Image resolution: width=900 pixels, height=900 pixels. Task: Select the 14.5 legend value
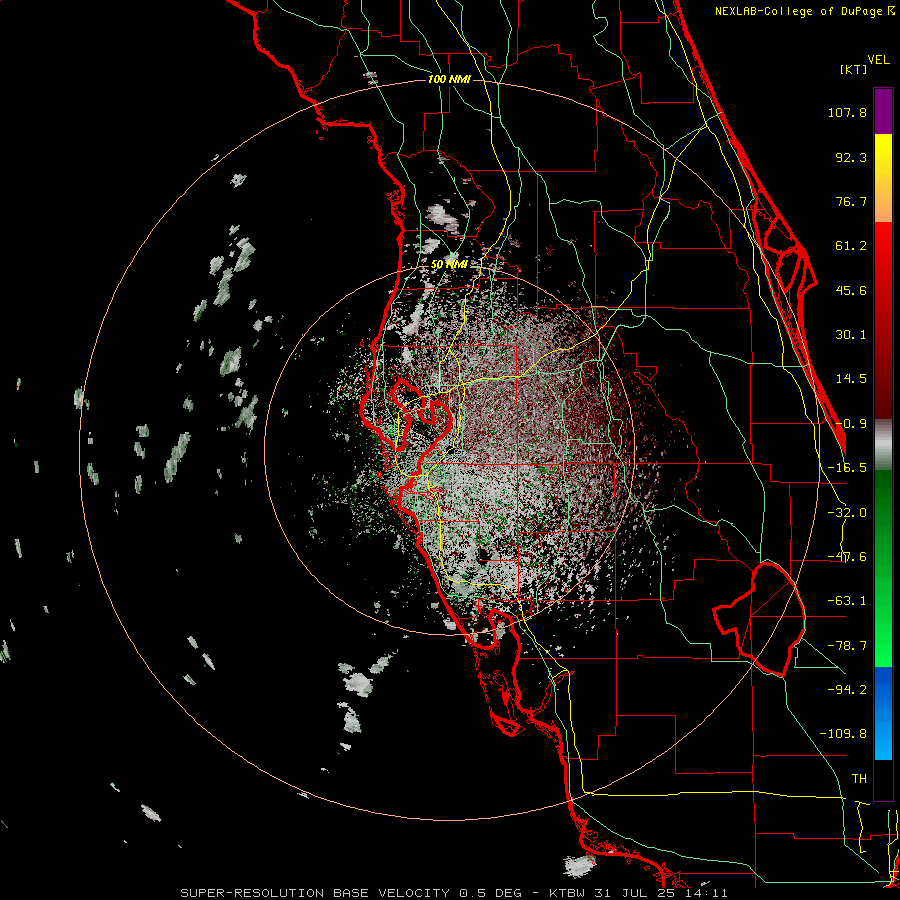pos(851,379)
